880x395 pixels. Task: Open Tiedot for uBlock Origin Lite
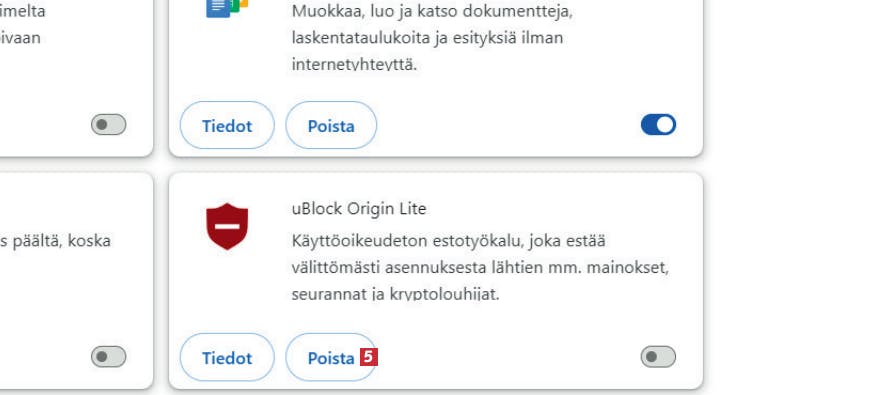(x=227, y=357)
